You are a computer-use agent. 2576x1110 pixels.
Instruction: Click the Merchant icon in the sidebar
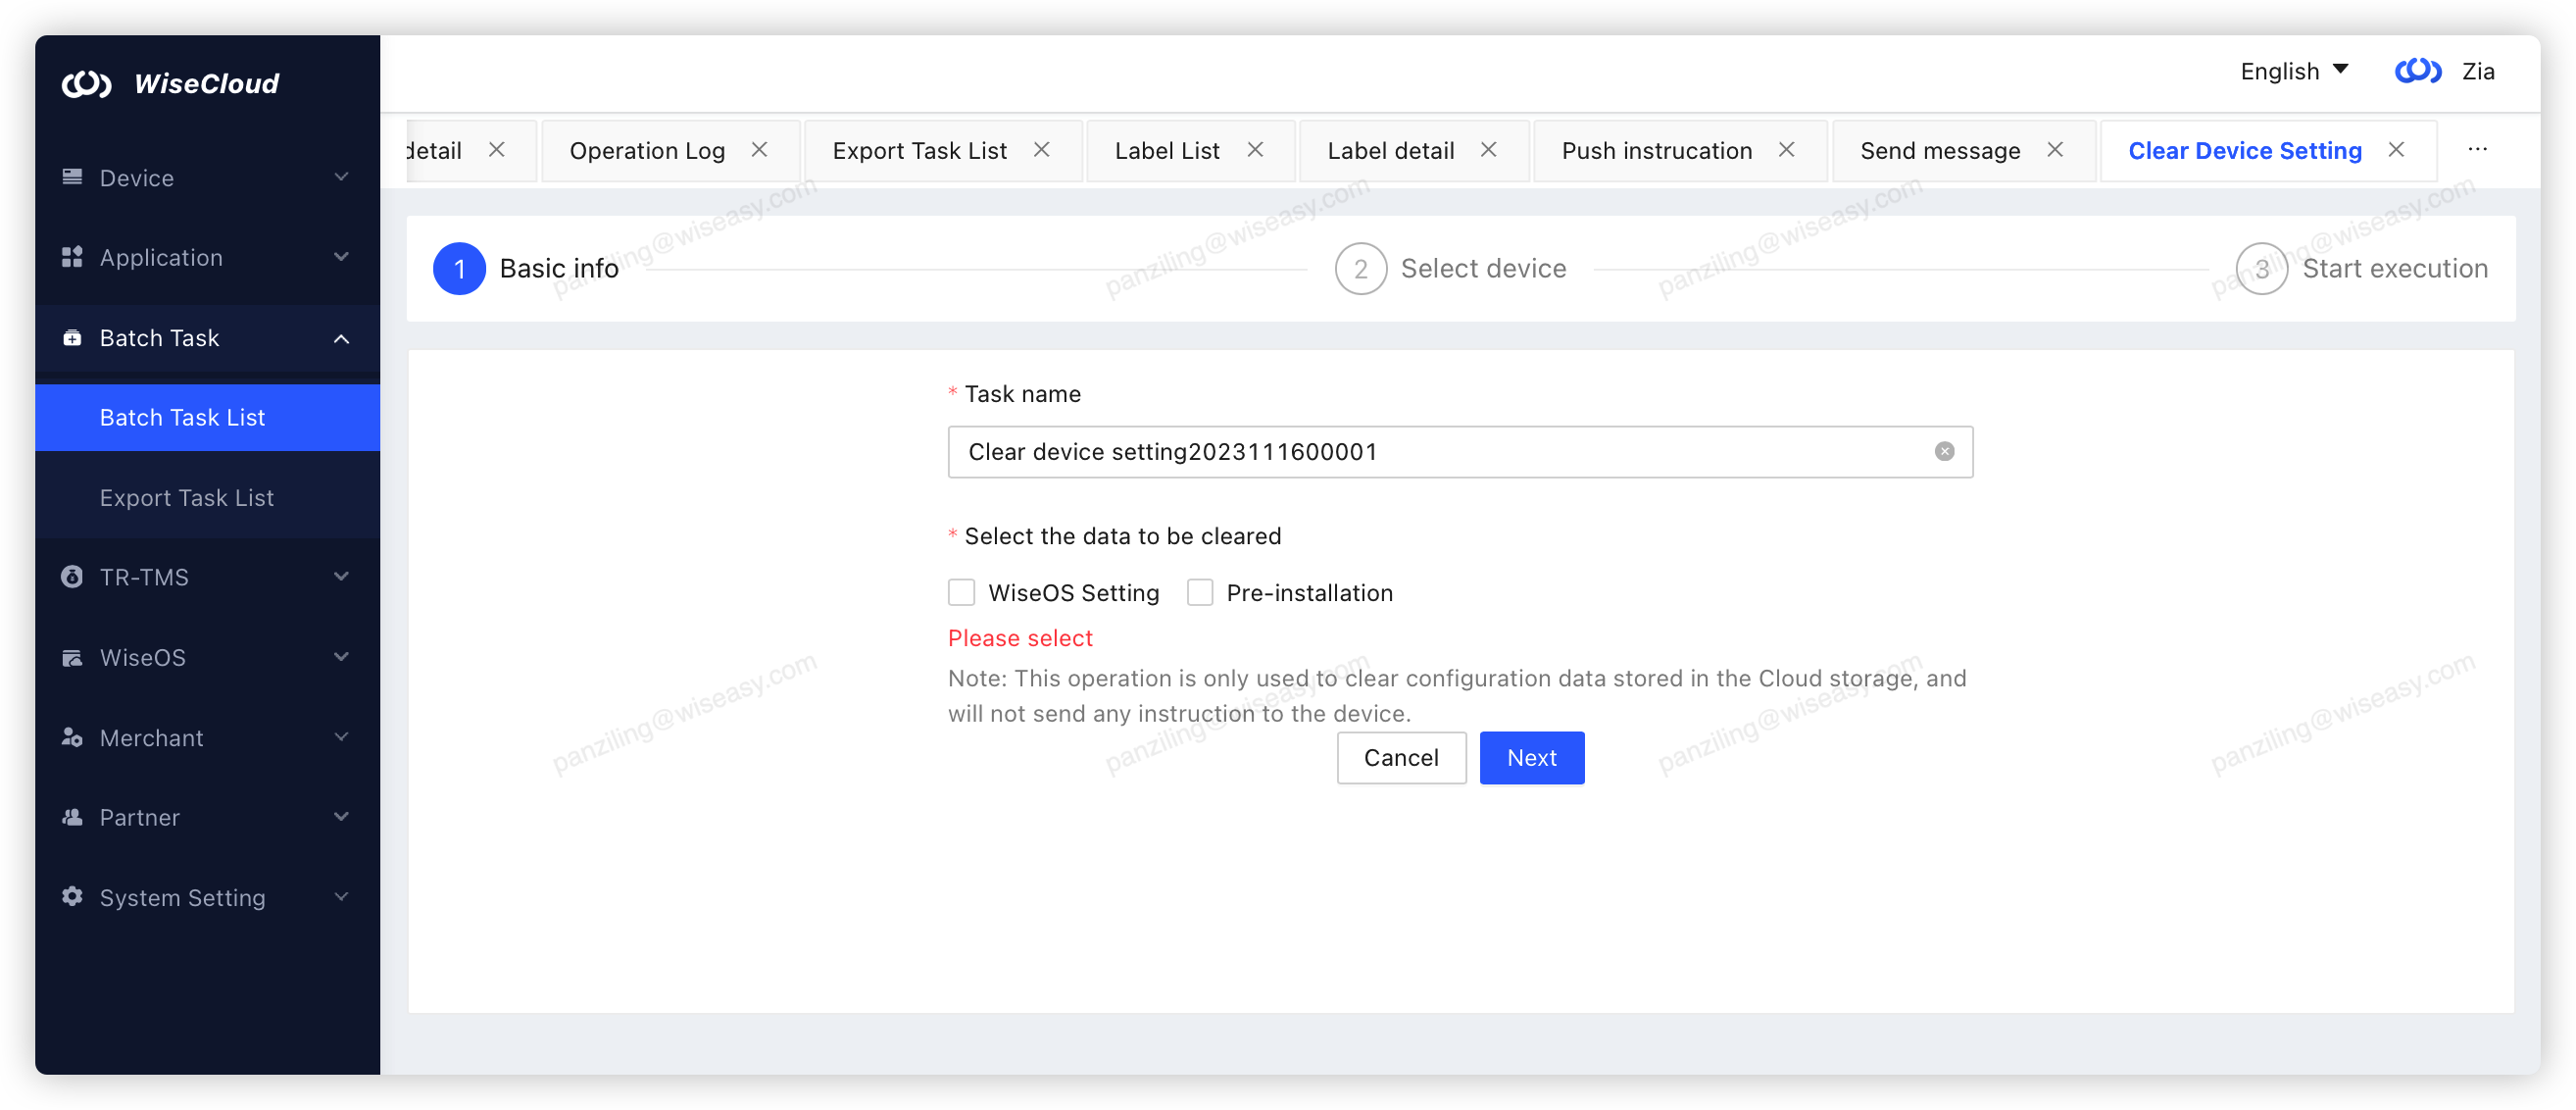(x=71, y=737)
